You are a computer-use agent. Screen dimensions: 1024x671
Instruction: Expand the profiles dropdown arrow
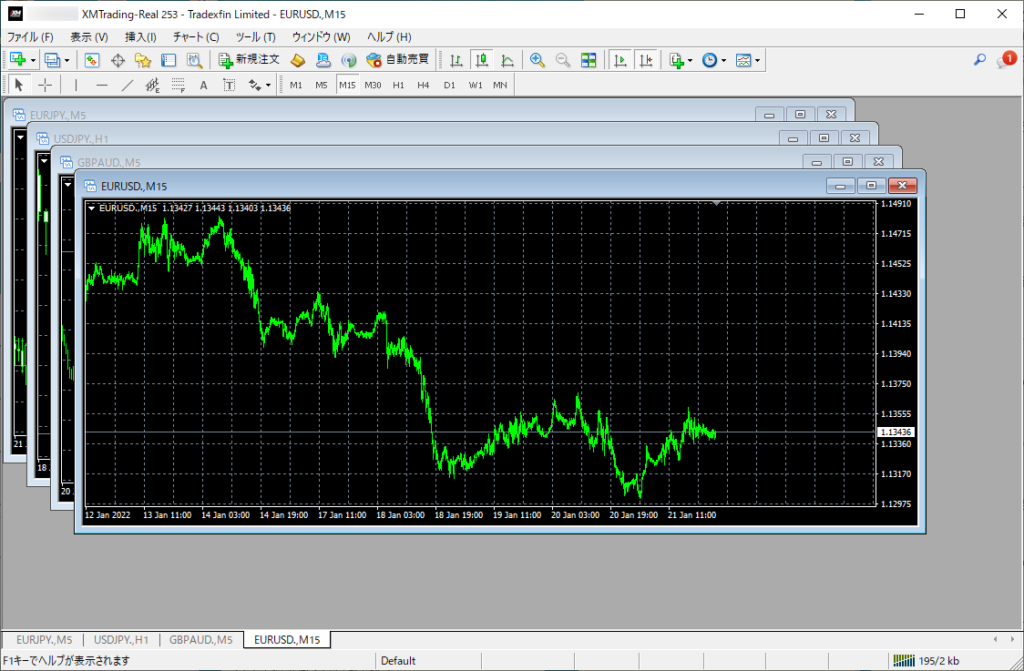(x=67, y=61)
